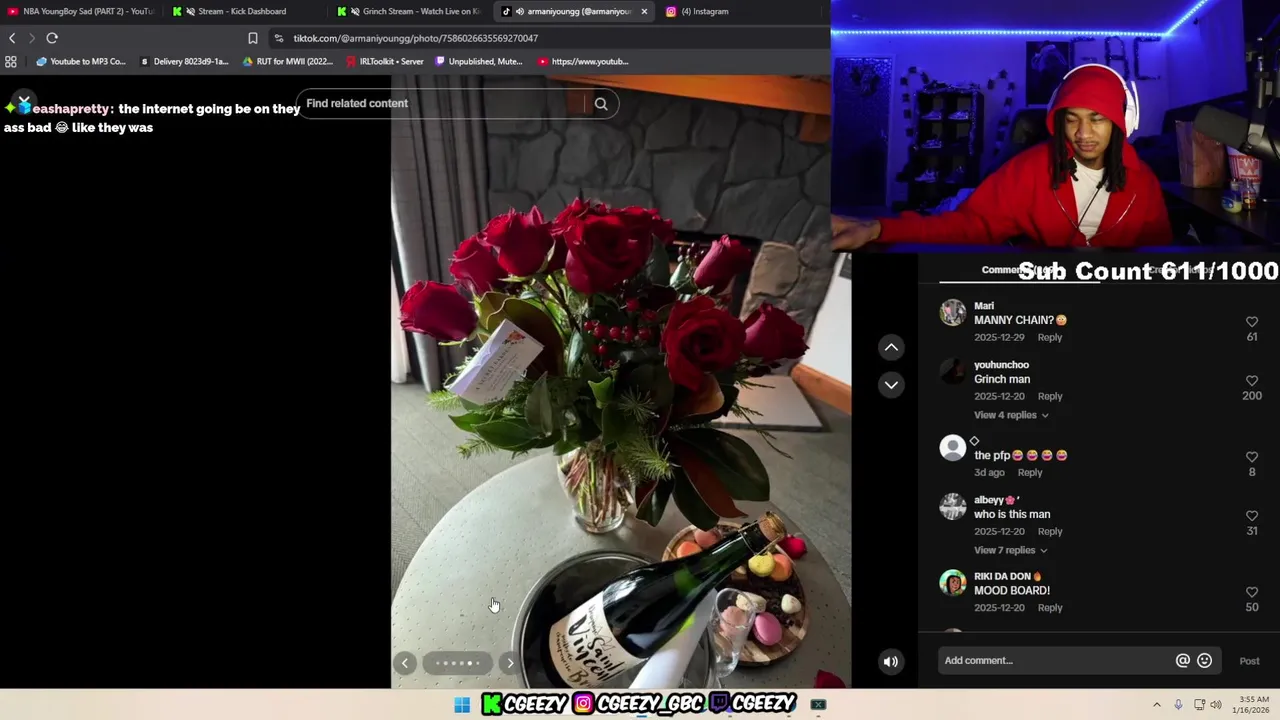Screen dimensions: 1280x720
Task: Select the Comments tab header
Action: tap(1019, 270)
